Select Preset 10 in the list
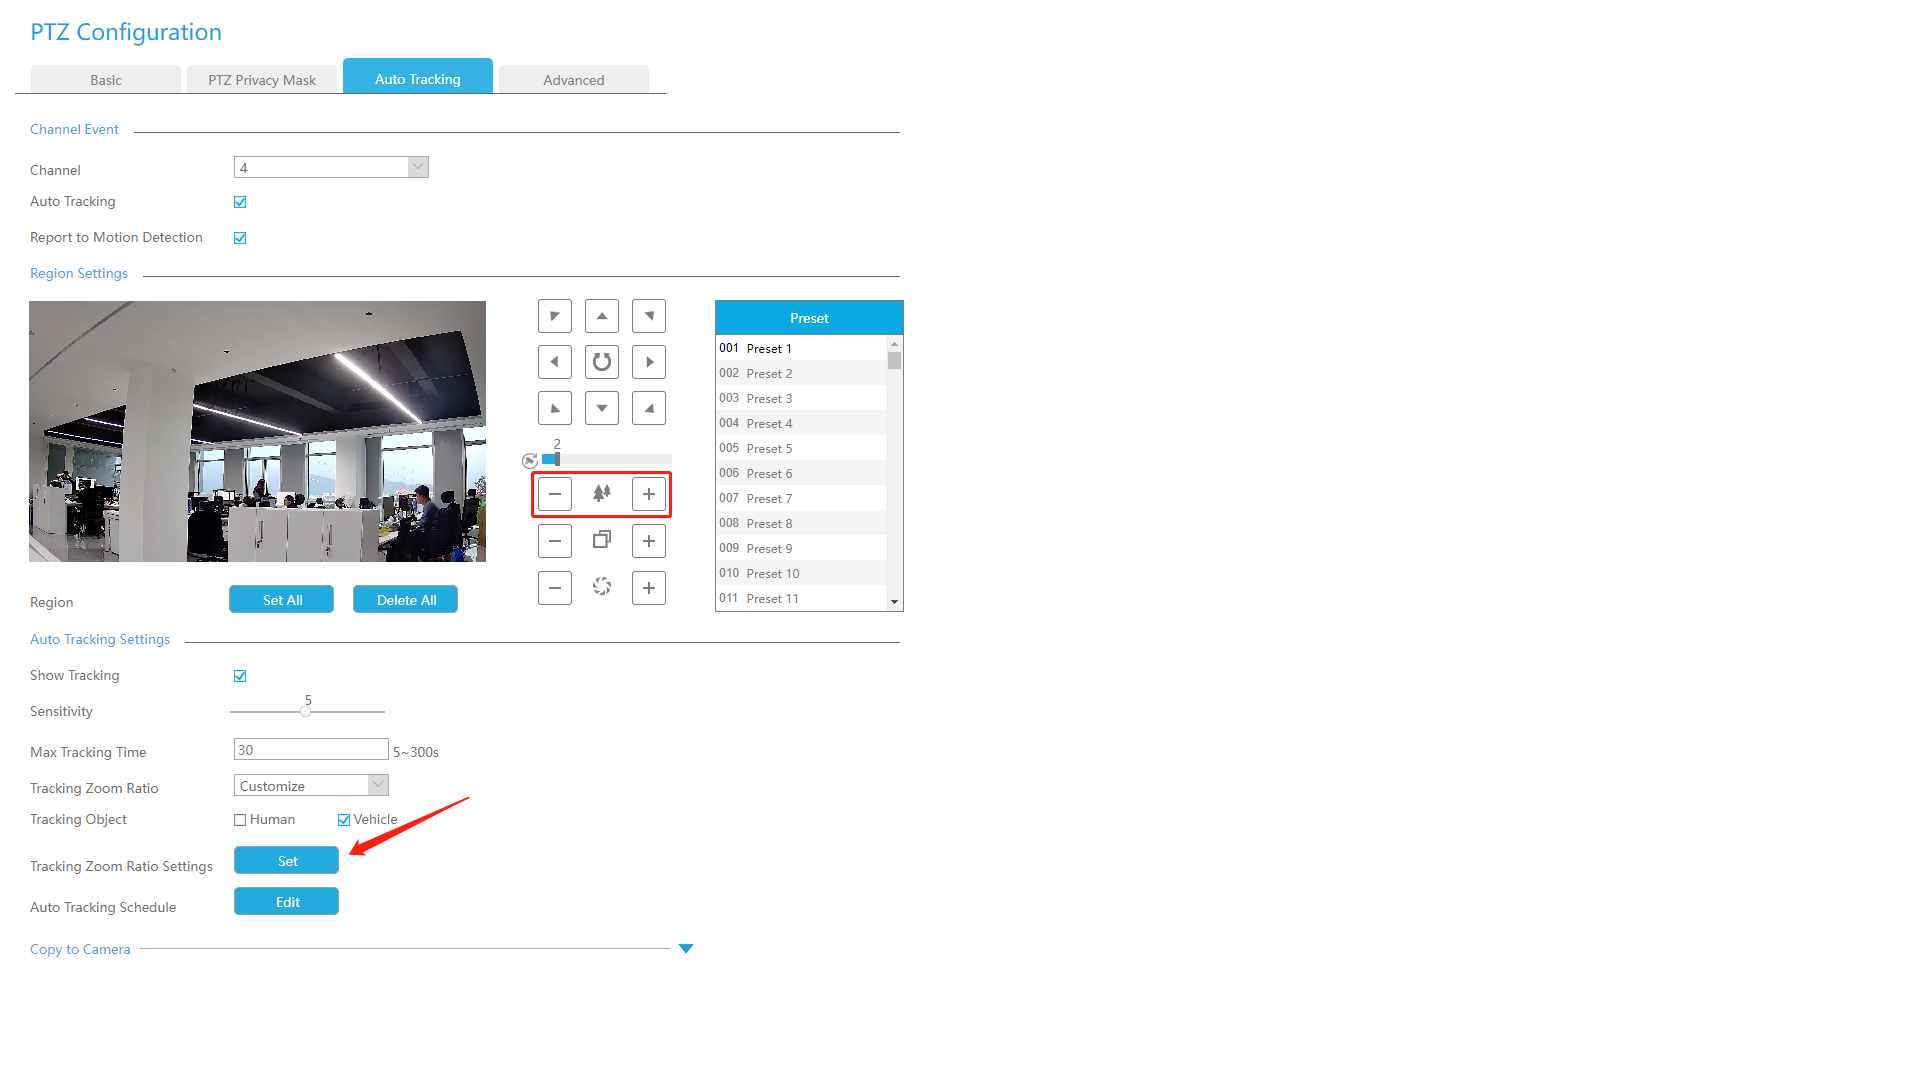 (801, 573)
